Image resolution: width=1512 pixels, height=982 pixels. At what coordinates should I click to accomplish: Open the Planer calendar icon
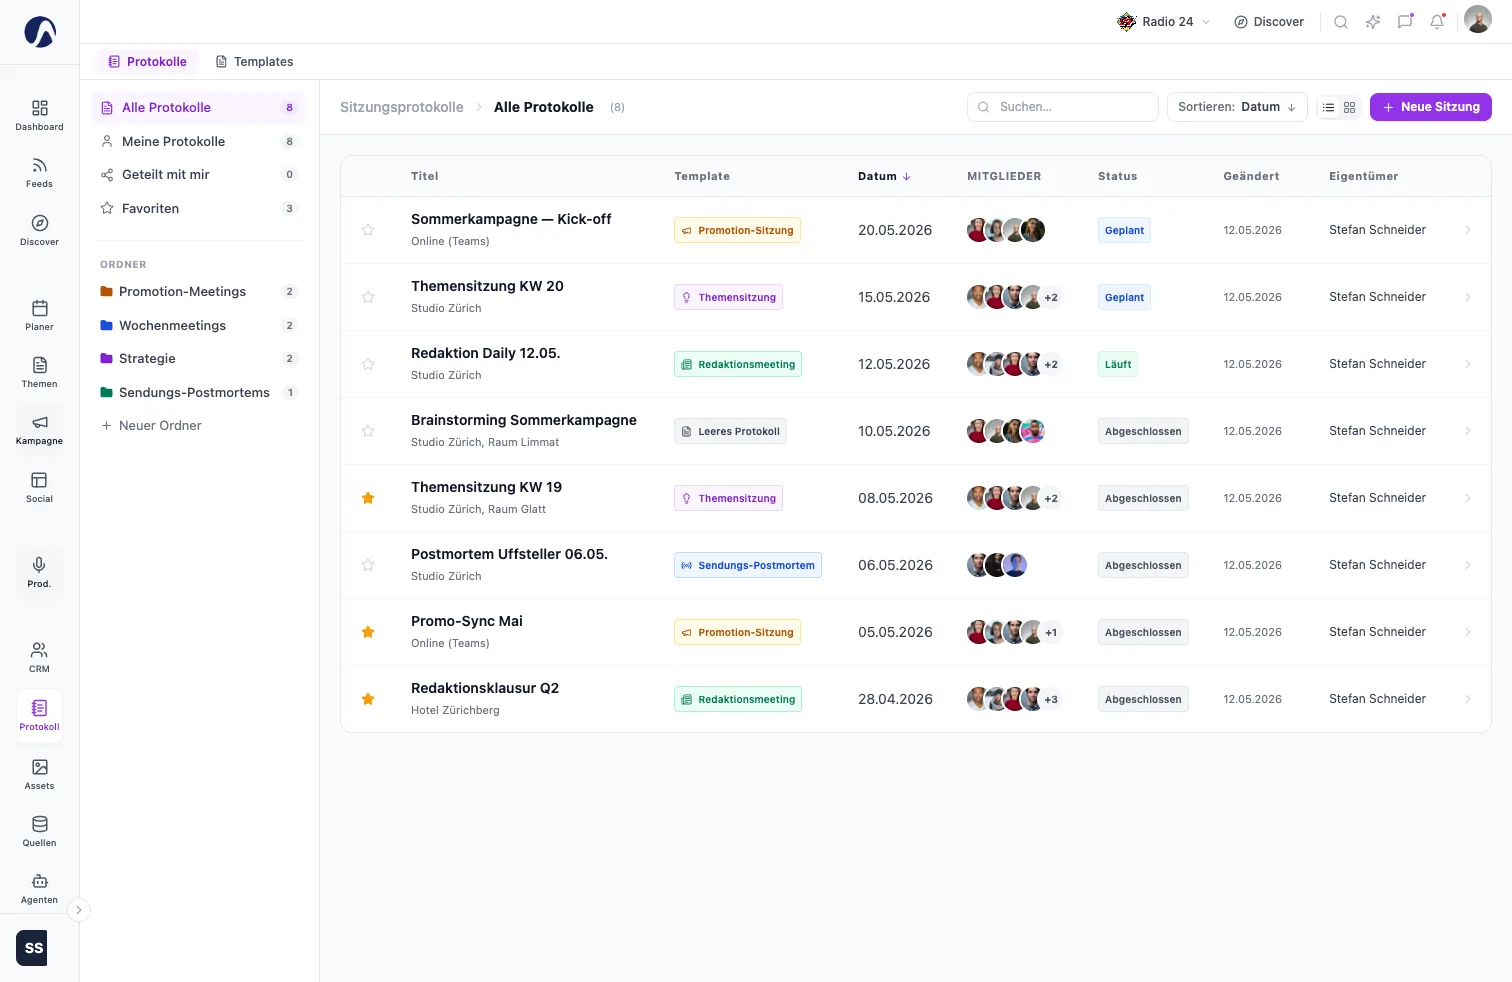[39, 315]
